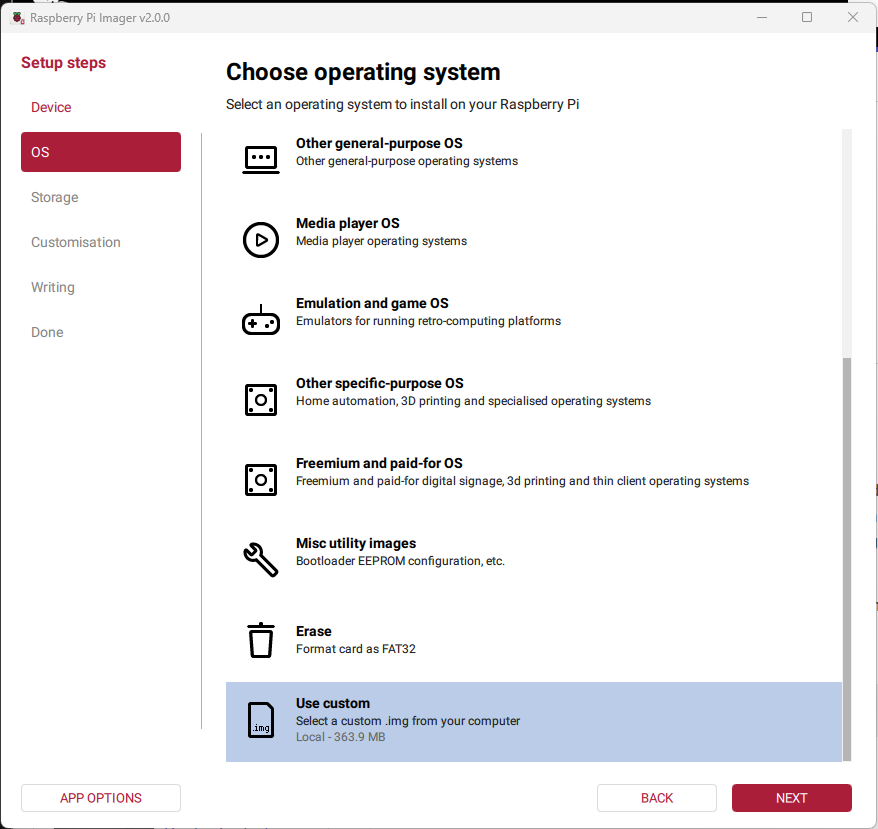Click the laptop icon for Other general-purpose OS
The image size is (878, 829).
click(x=261, y=160)
